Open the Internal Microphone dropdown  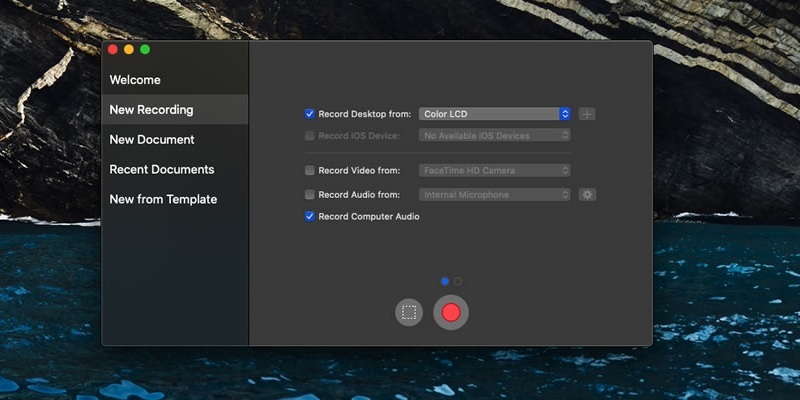click(494, 194)
